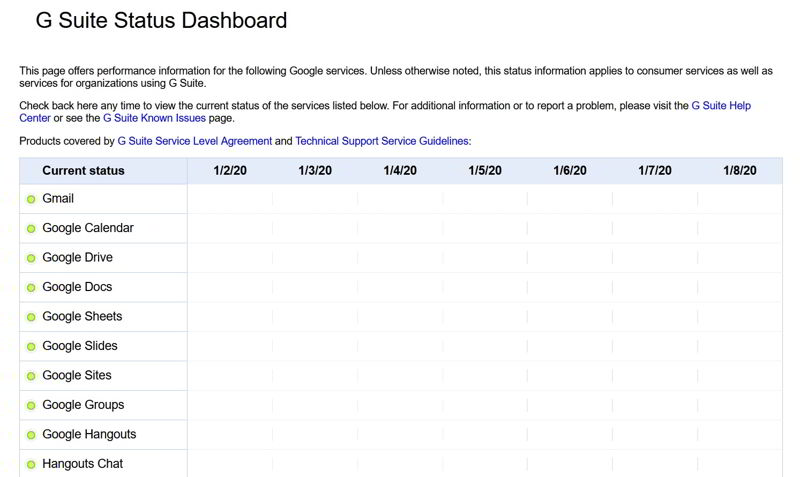Open G Suite Service Level Agreement link
This screenshot has height=477, width=800.
pos(194,141)
